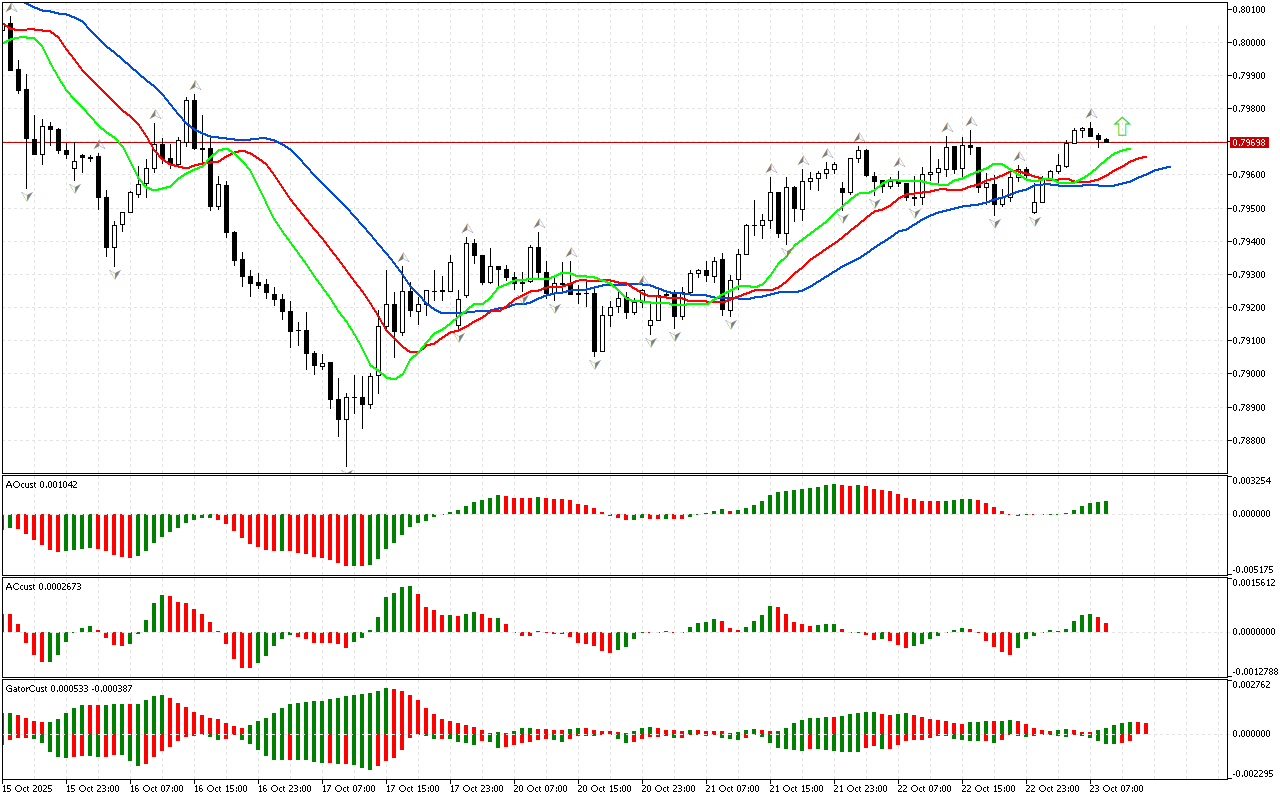Click the 0.78800 price scale label
This screenshot has height=800, width=1280.
pyautogui.click(x=1250, y=440)
